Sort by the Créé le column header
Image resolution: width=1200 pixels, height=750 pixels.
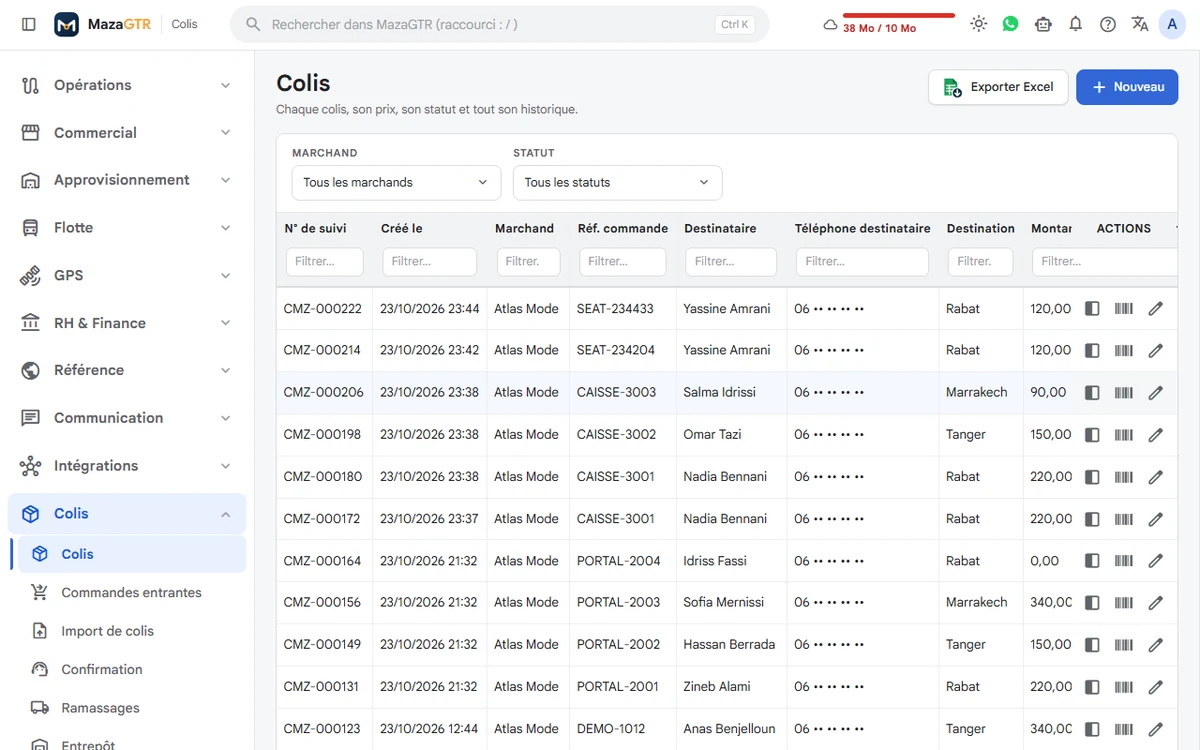[x=402, y=228]
